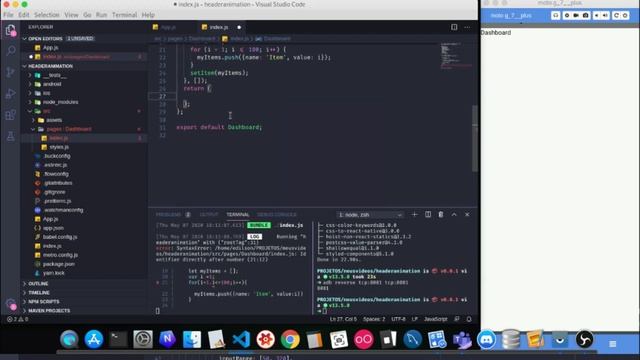Screen dimensions: 640x360
Task: Open App Store in dock
Action: click(x=94, y=339)
